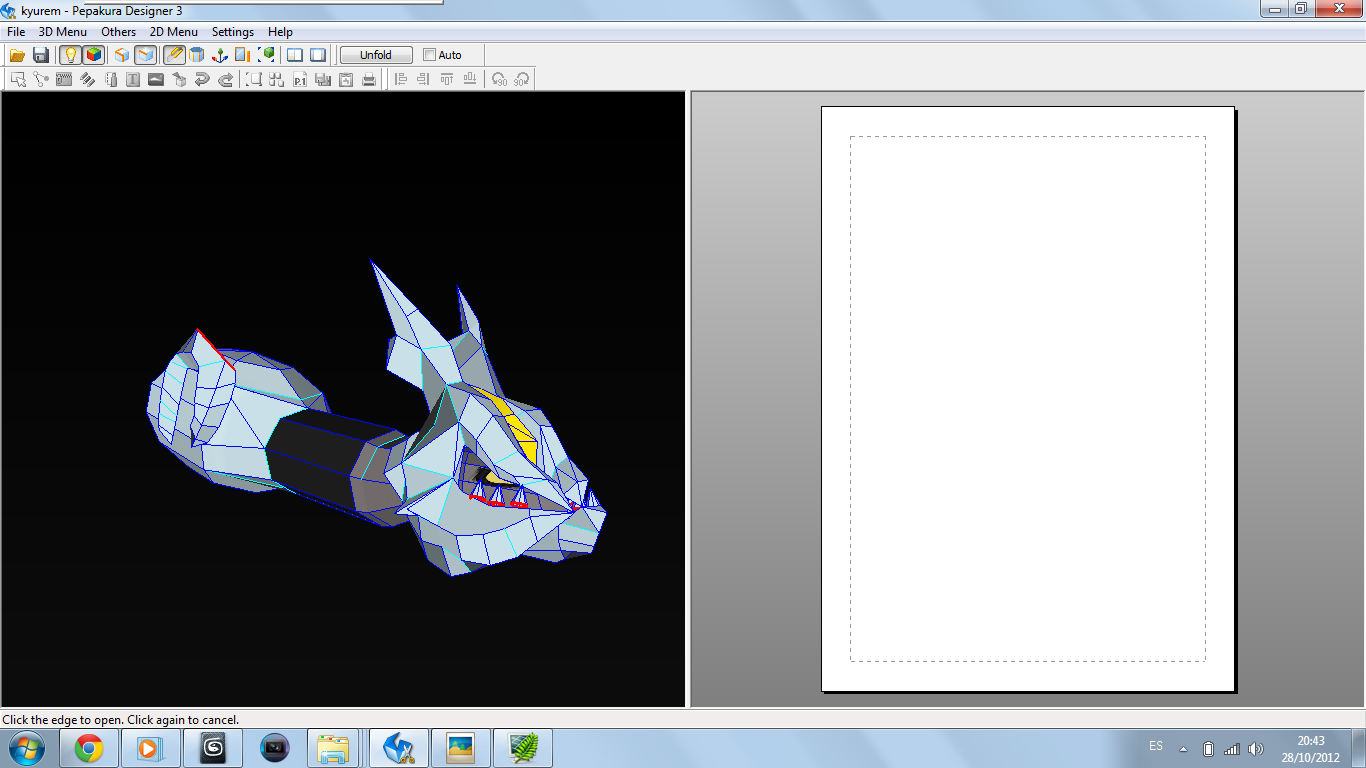The width and height of the screenshot is (1366, 768).
Task: Click the orange panel-with-bar toolbar icon
Action: 242,55
